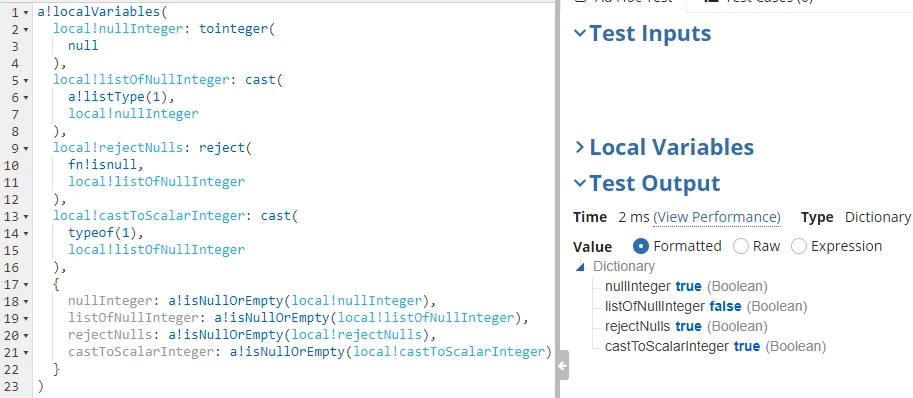
Task: Fold code at line 17 opening brace
Action: [x=26, y=285]
